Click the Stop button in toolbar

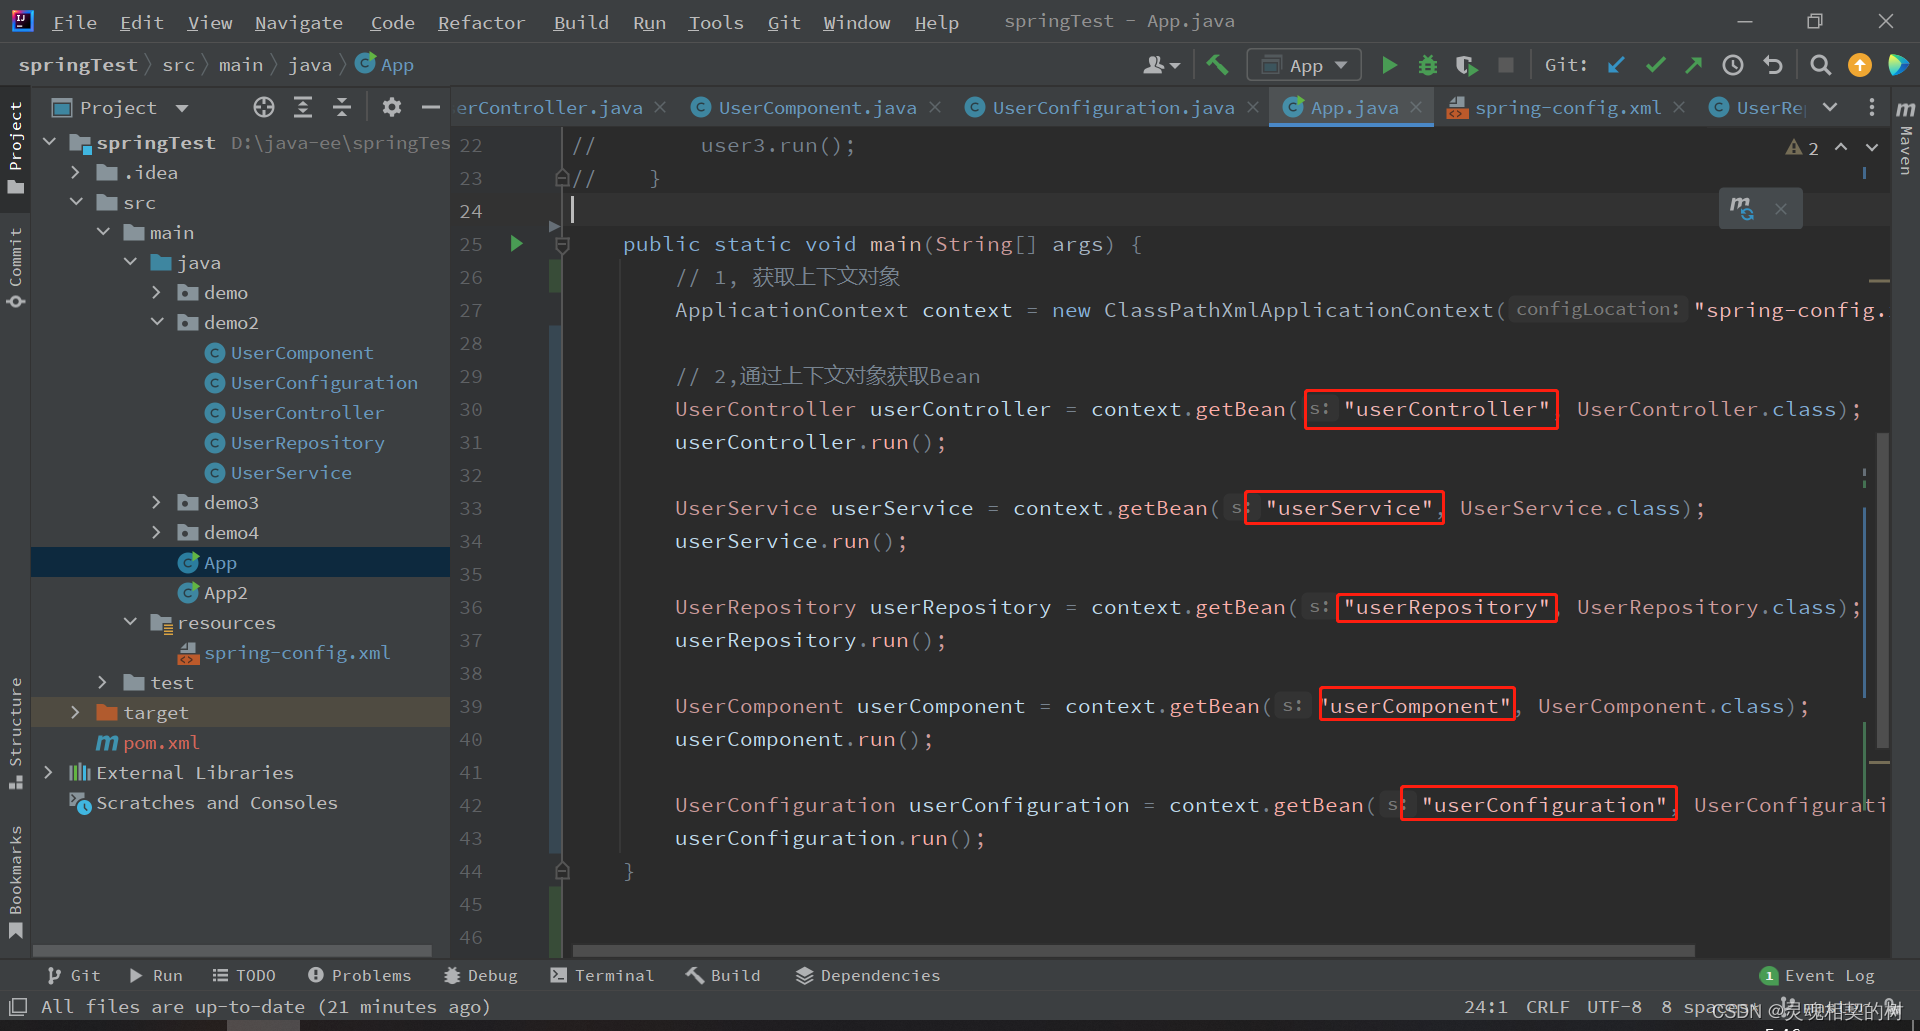(x=1505, y=65)
